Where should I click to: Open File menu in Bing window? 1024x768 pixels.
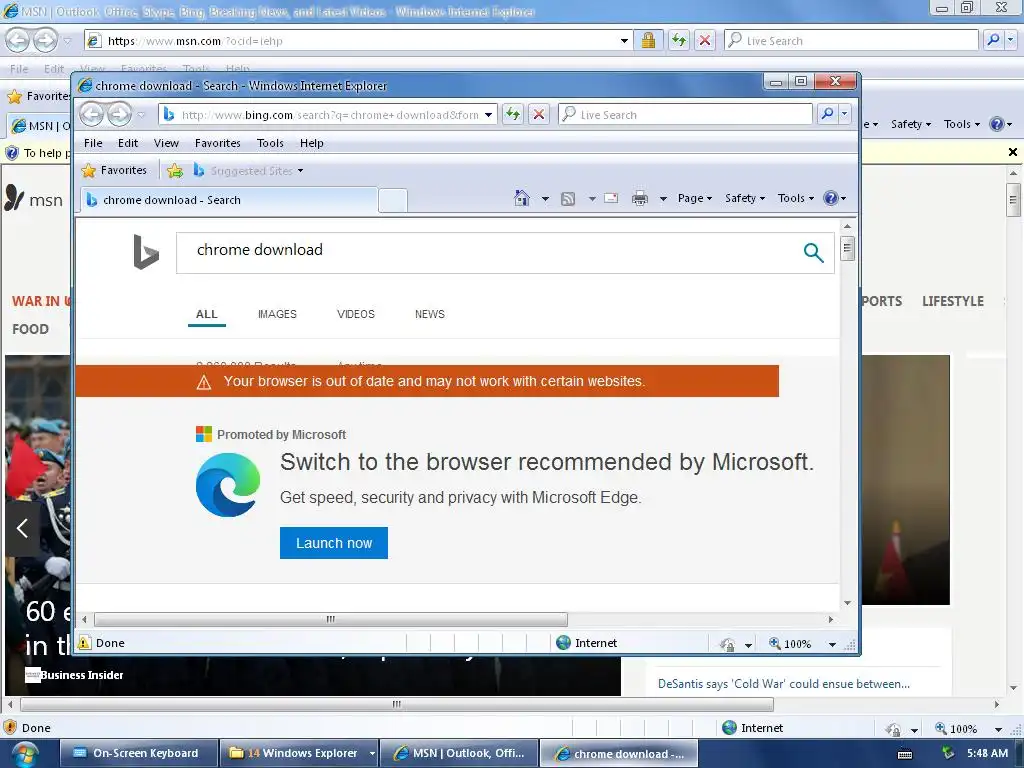(x=93, y=143)
